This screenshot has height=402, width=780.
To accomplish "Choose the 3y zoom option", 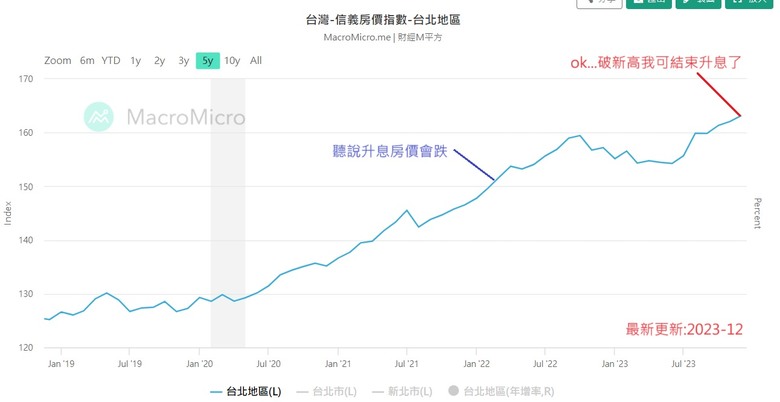I will pyautogui.click(x=184, y=61).
